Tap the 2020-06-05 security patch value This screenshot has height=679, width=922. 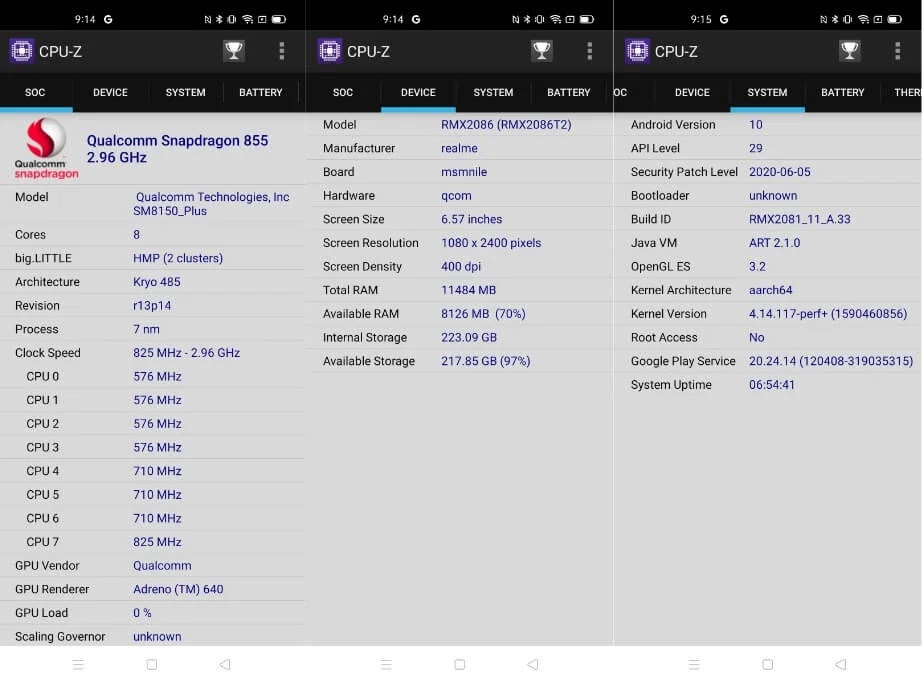[x=780, y=172]
